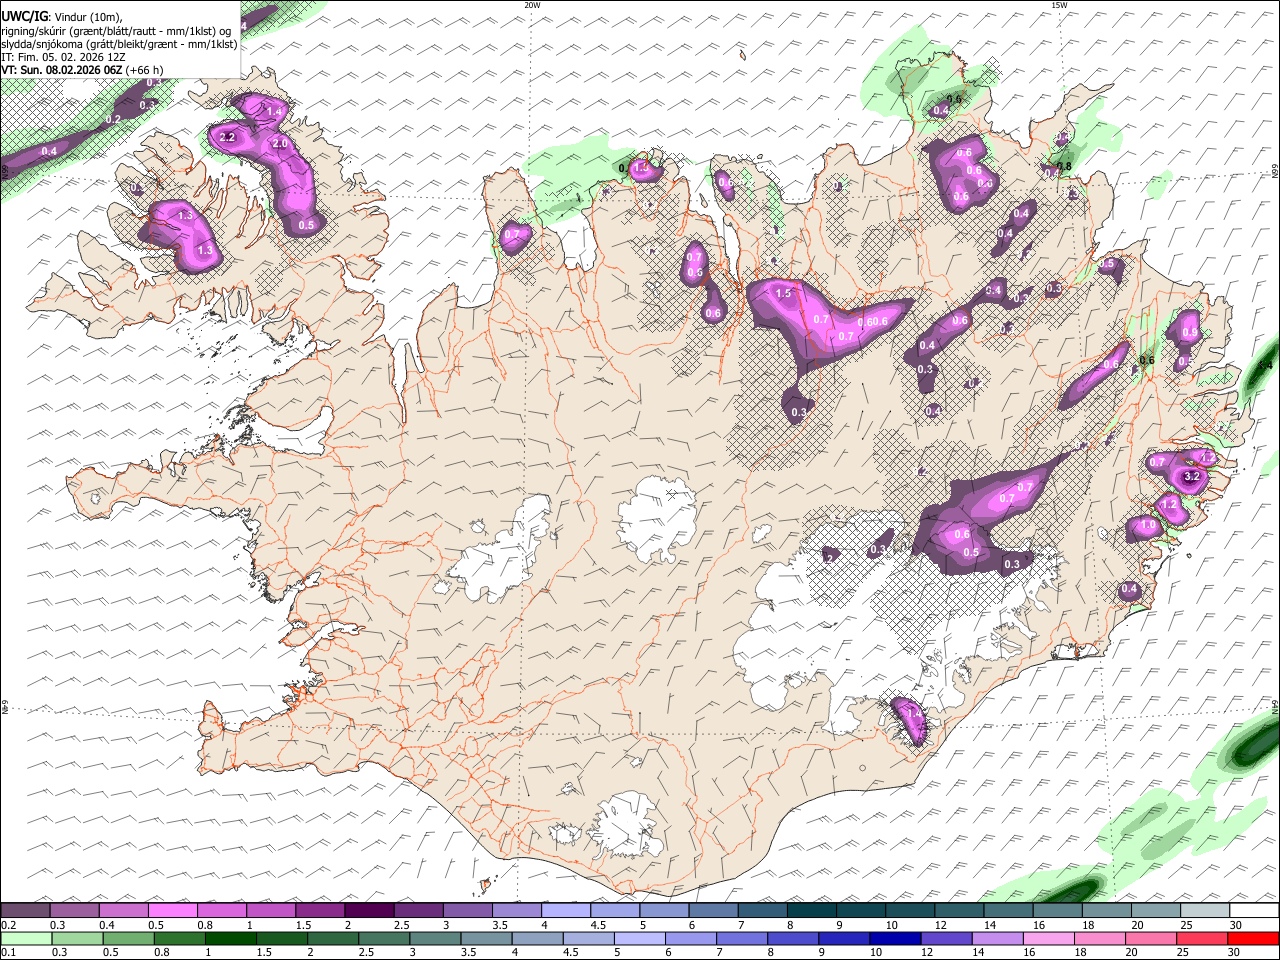Click the '2.2' snowfall value in the Westfjords
Screen dimensions: 1280x960
(227, 137)
